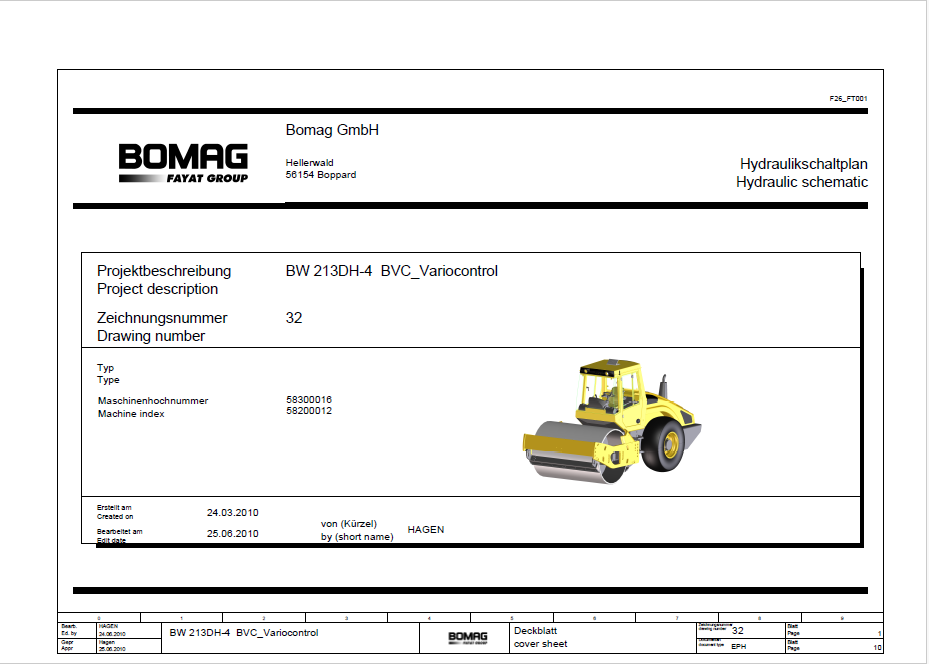This screenshot has height=664, width=929.
Task: Click the creation date '24.03.2010'
Action: point(232,513)
